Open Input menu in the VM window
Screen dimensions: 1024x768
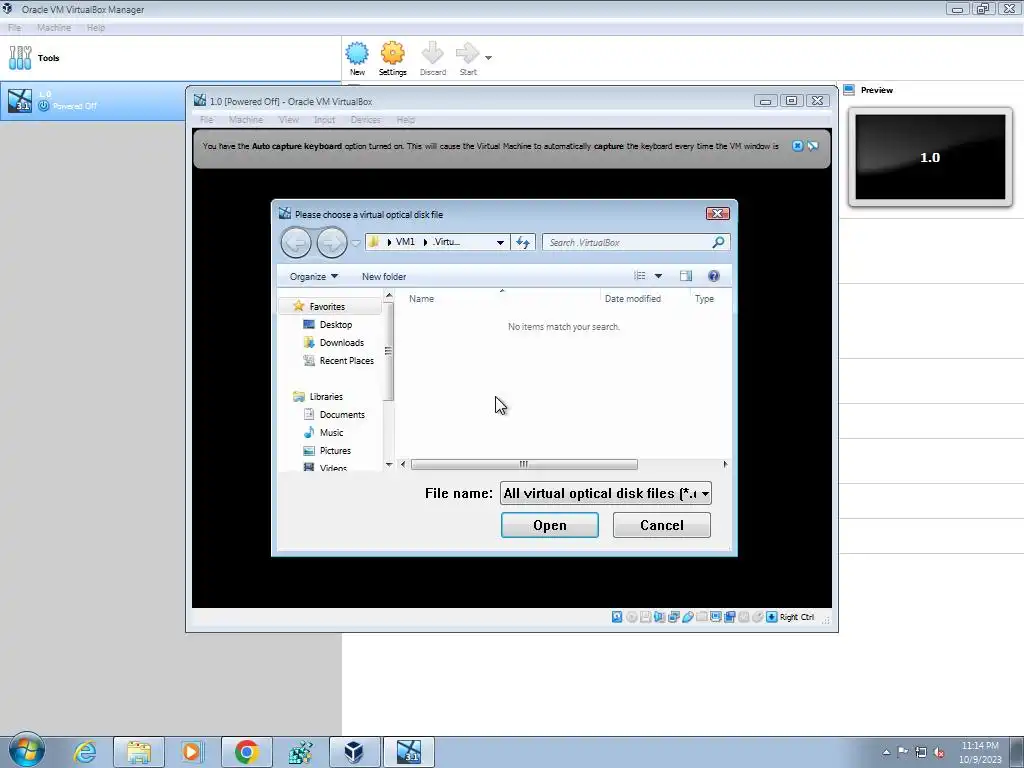click(324, 120)
